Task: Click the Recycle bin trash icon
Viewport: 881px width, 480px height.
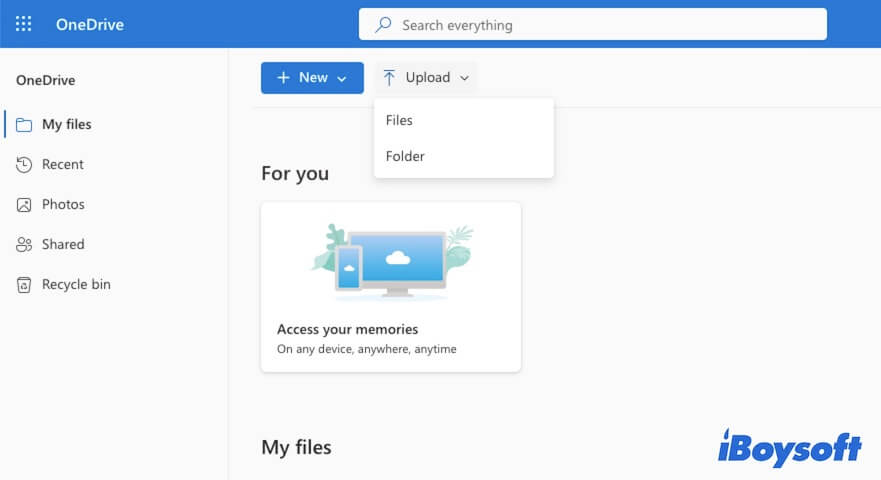Action: 24,285
